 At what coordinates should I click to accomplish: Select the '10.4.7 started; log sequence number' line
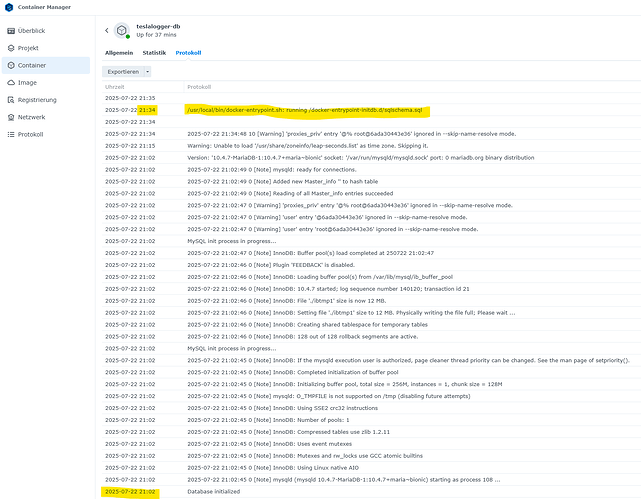point(371,289)
